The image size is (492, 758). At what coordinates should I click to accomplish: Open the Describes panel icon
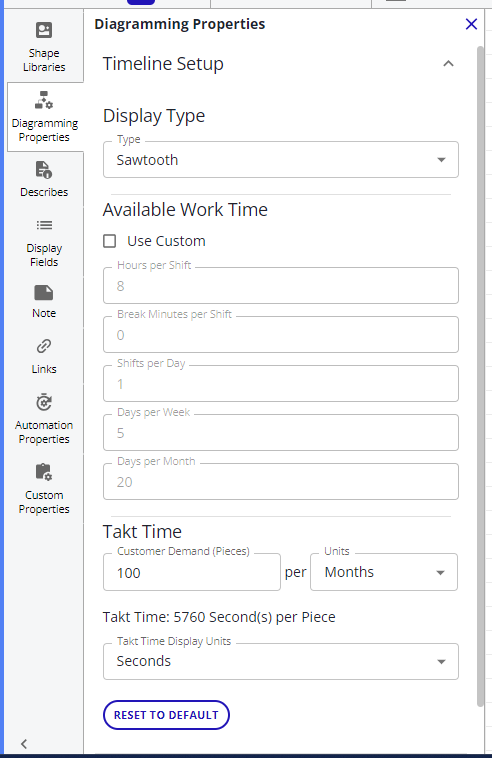pyautogui.click(x=44, y=170)
